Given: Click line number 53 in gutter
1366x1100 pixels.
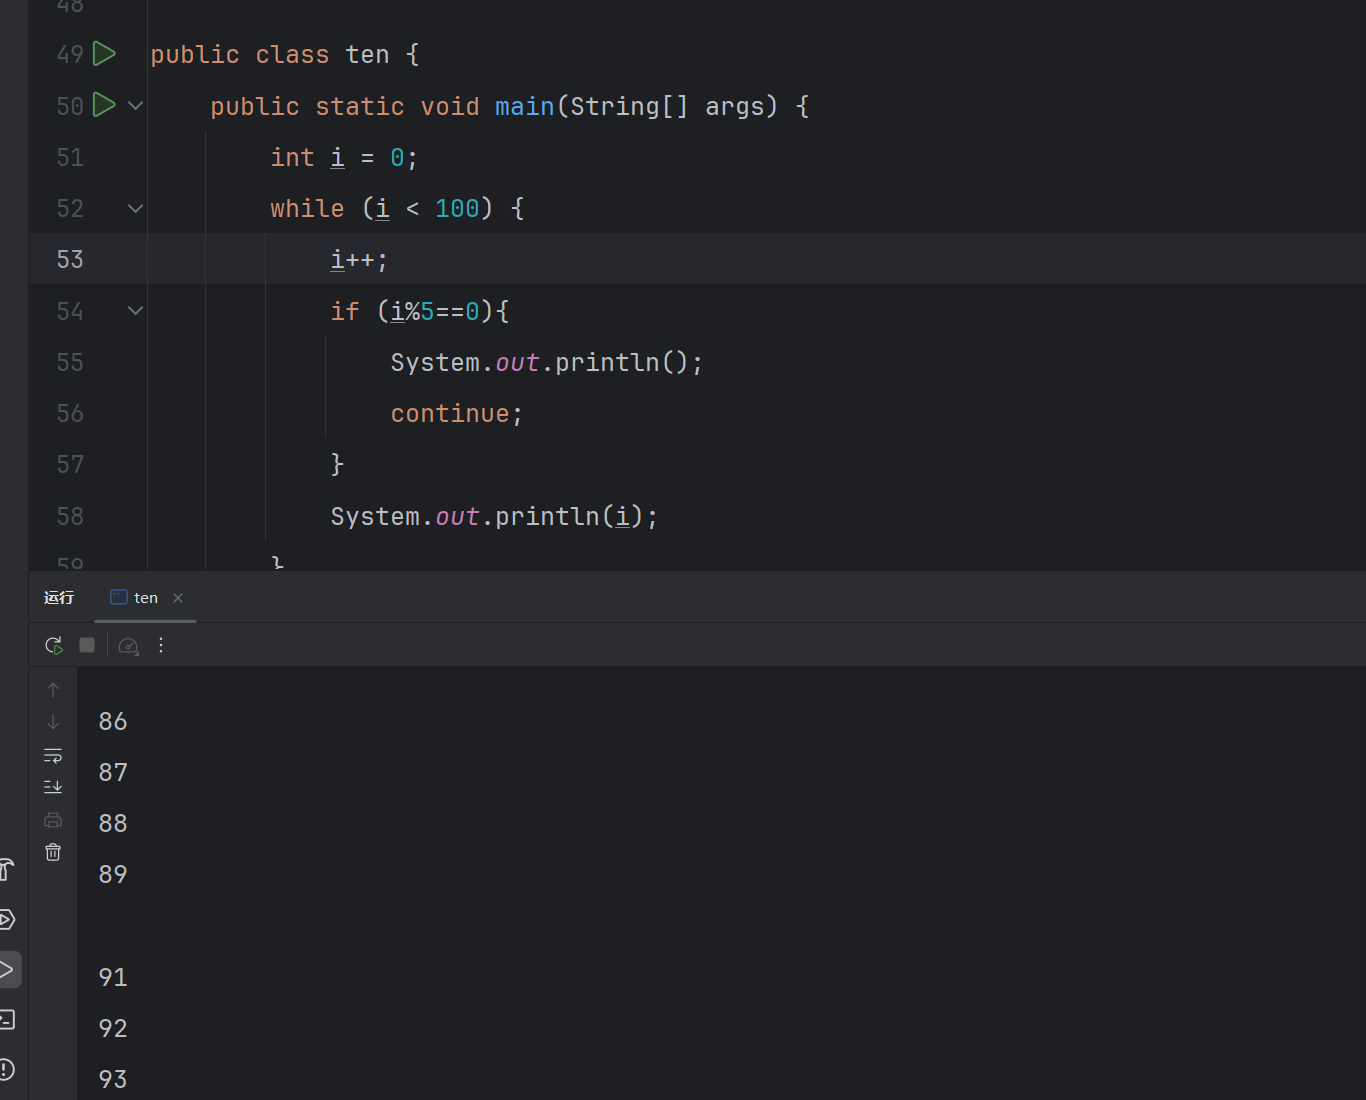Looking at the screenshot, I should pos(70,260).
